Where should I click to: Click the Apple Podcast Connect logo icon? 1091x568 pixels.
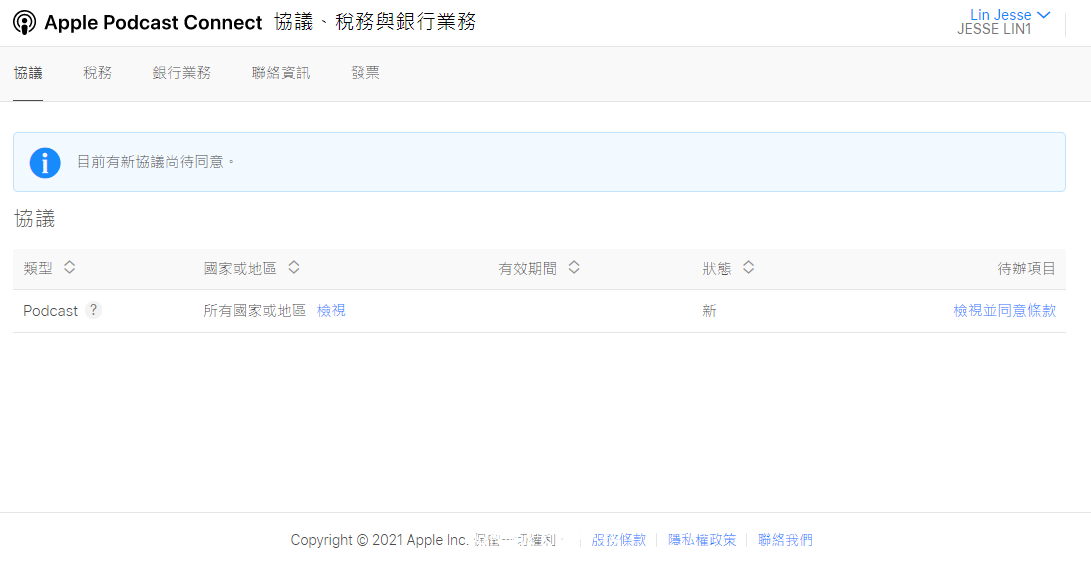pyautogui.click(x=24, y=22)
